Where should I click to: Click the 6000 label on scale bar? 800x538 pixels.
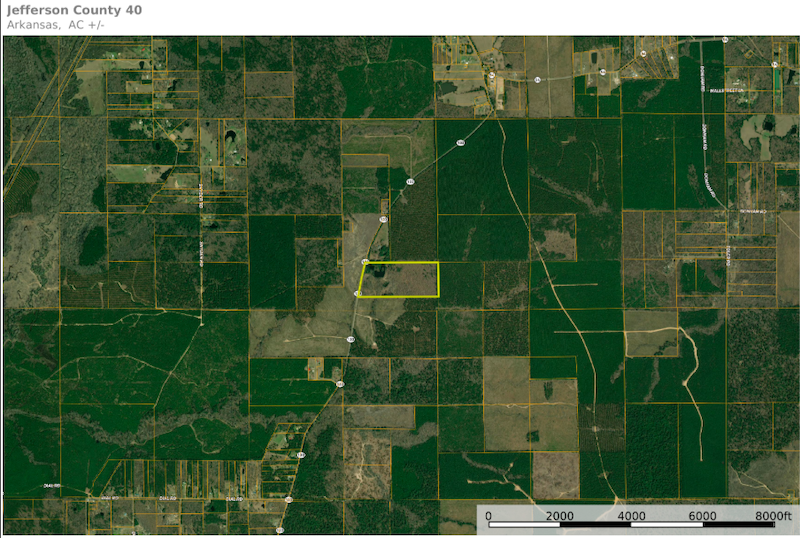tap(703, 516)
